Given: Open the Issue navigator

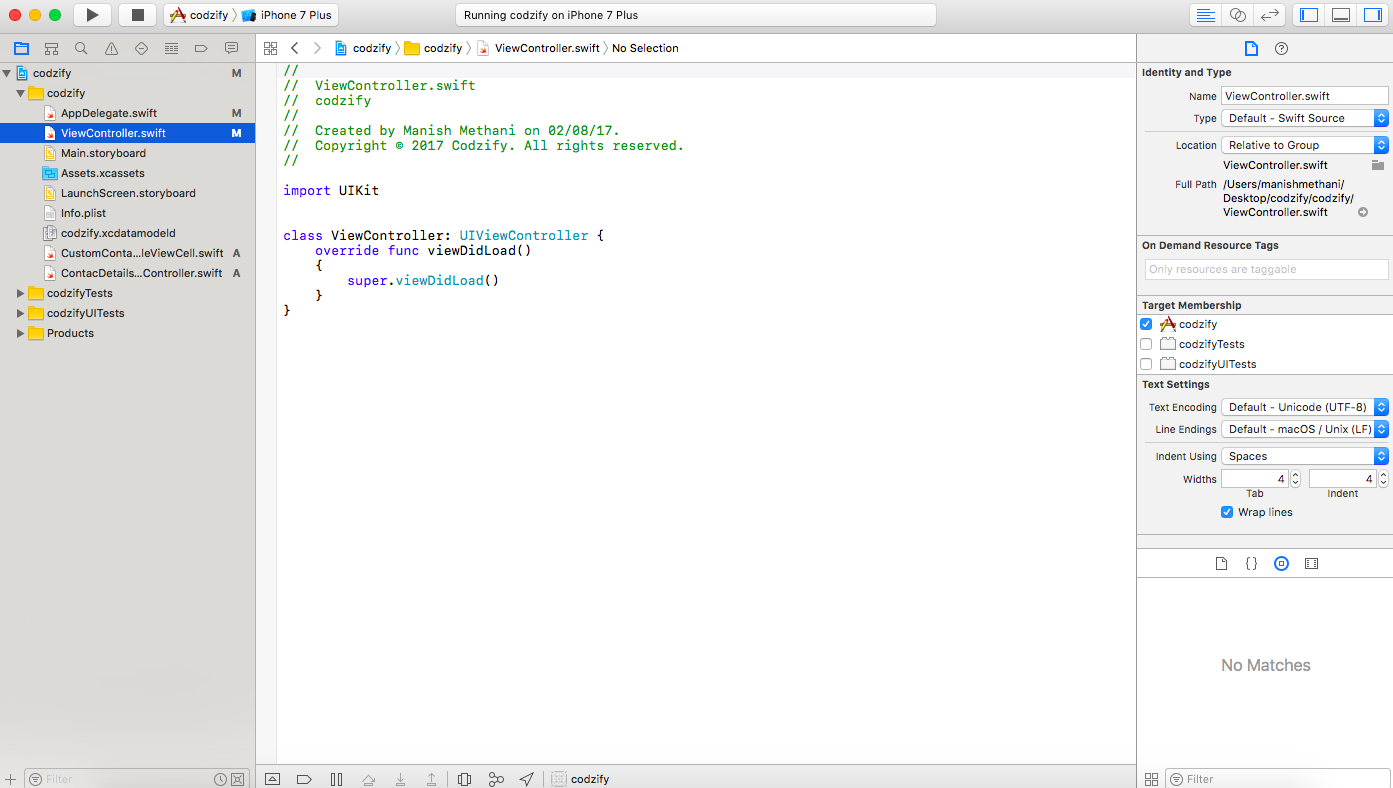Looking at the screenshot, I should coord(111,48).
